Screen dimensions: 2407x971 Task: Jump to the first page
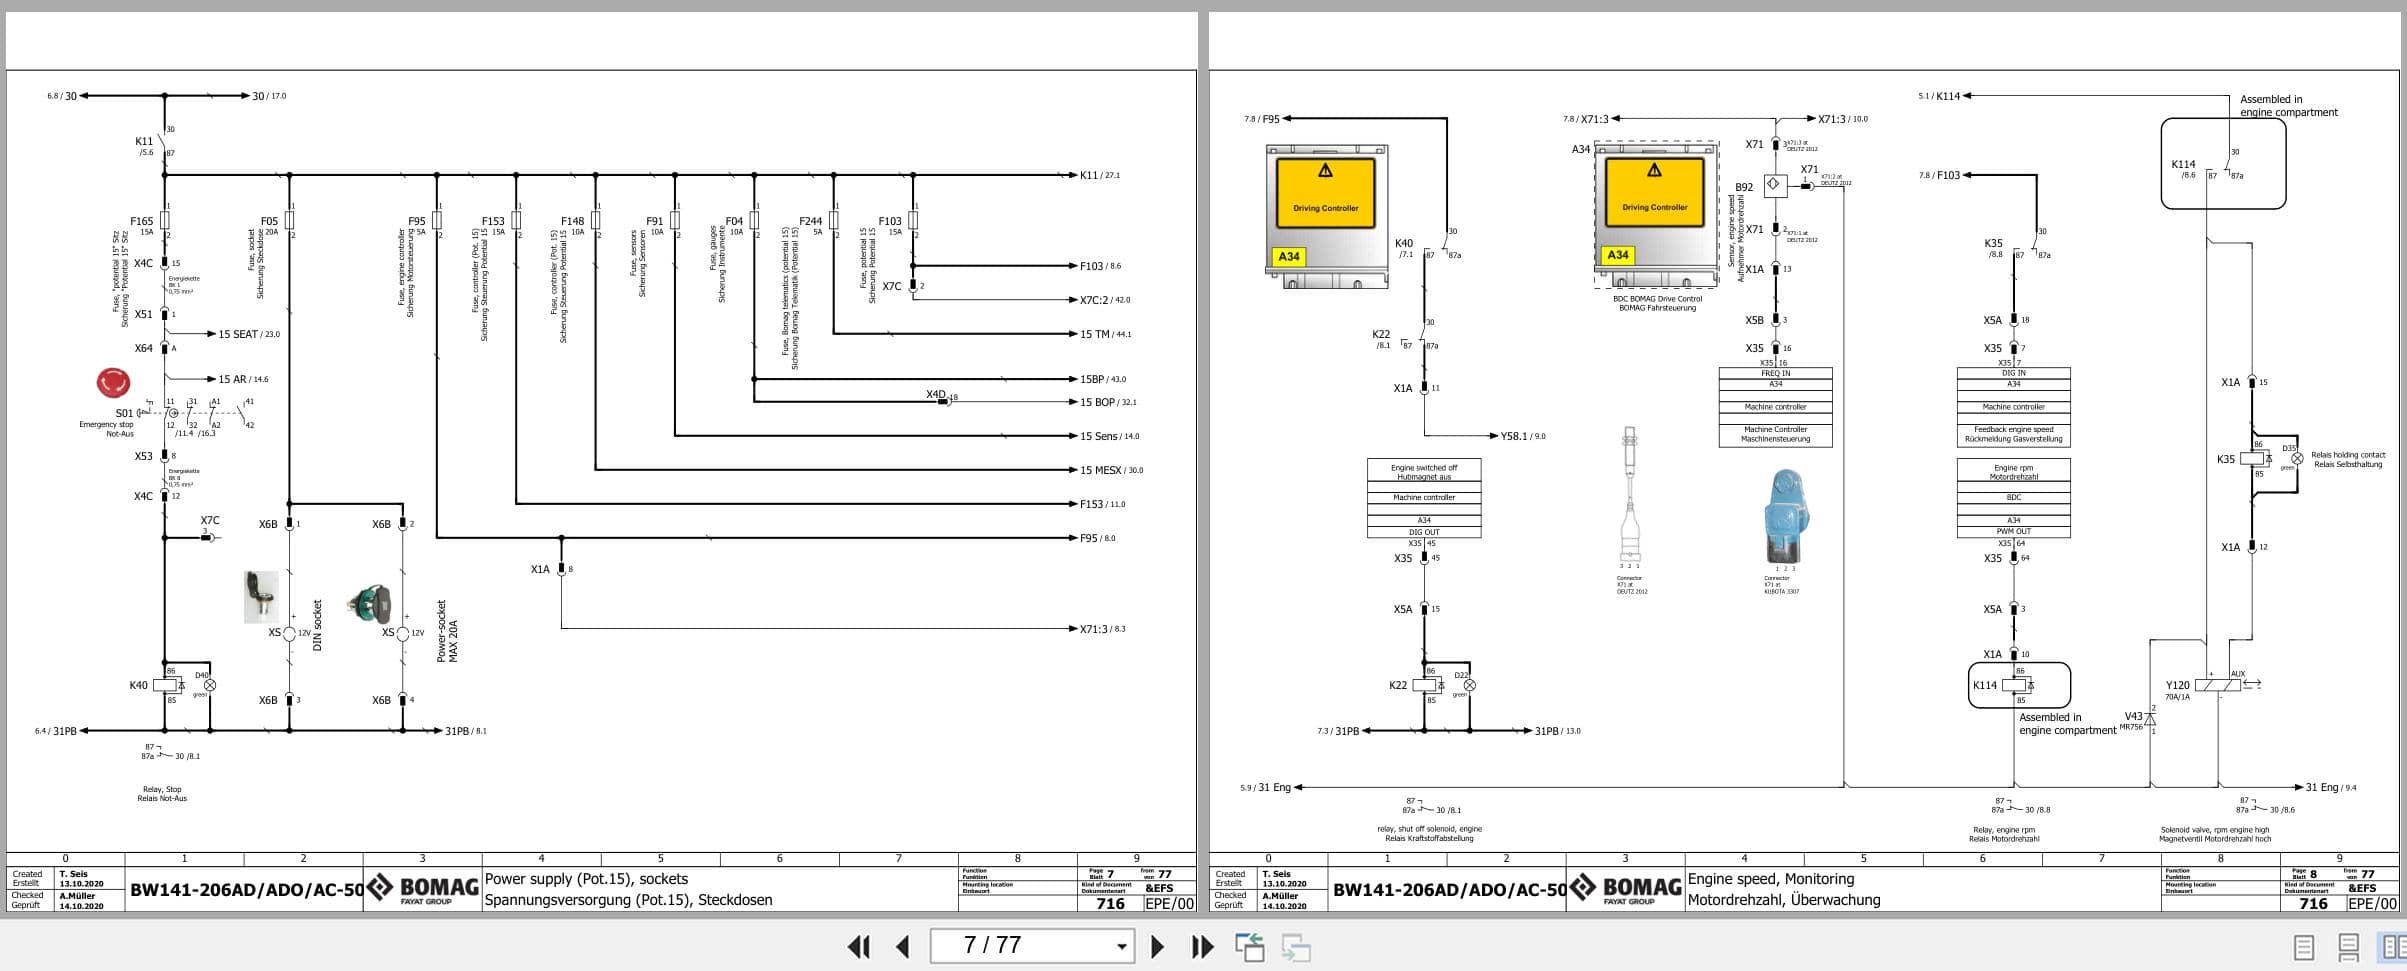tap(858, 945)
